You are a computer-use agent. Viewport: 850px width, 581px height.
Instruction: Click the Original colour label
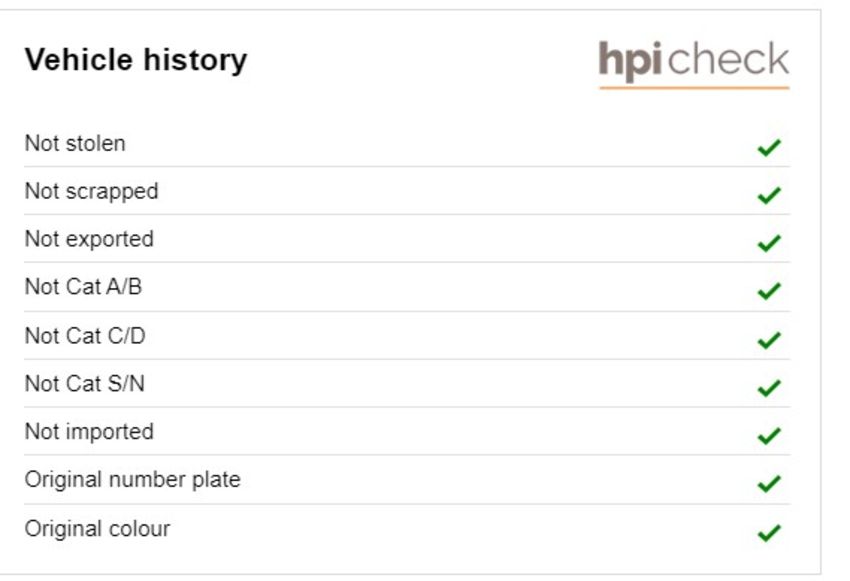[x=98, y=529]
